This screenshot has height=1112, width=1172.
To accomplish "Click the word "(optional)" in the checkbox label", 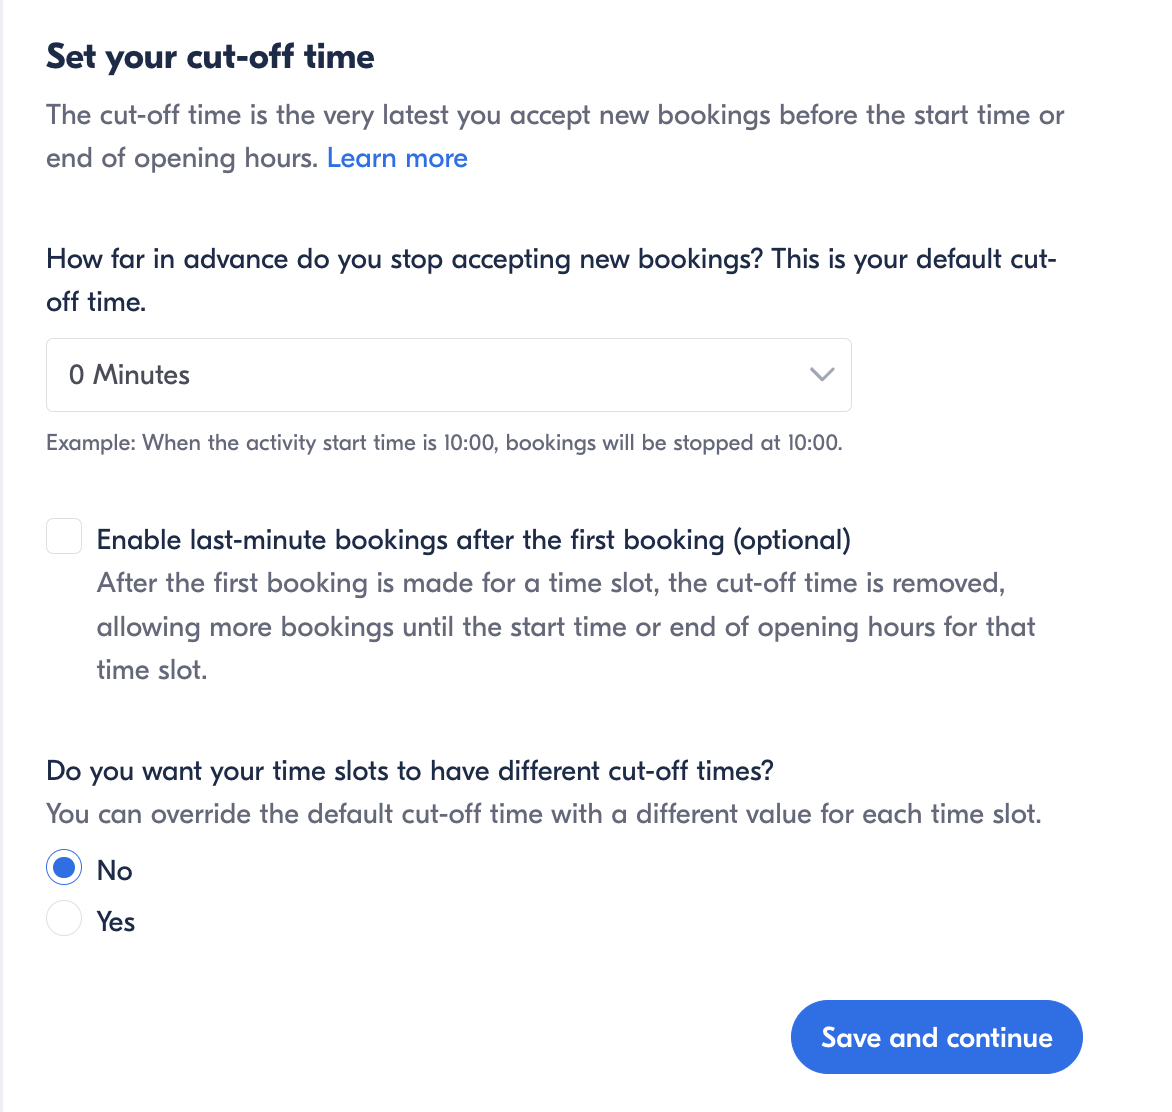I will [x=792, y=540].
